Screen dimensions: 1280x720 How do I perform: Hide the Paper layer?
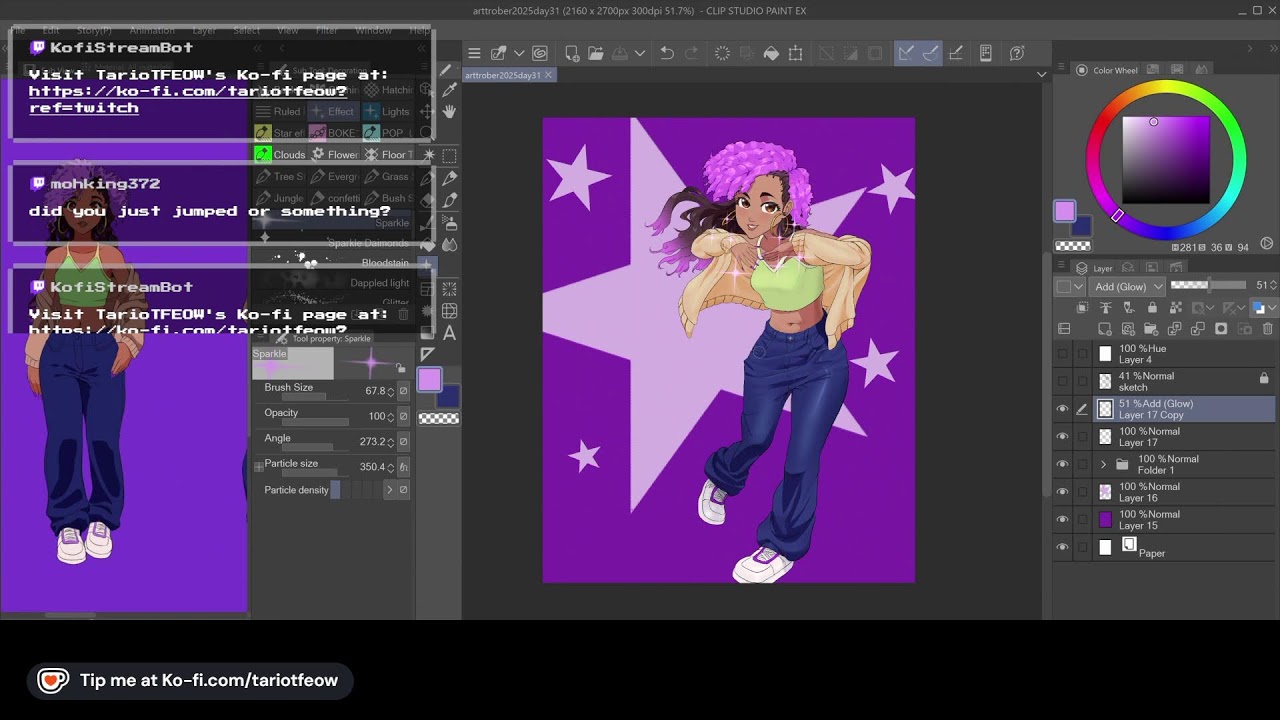(1062, 547)
